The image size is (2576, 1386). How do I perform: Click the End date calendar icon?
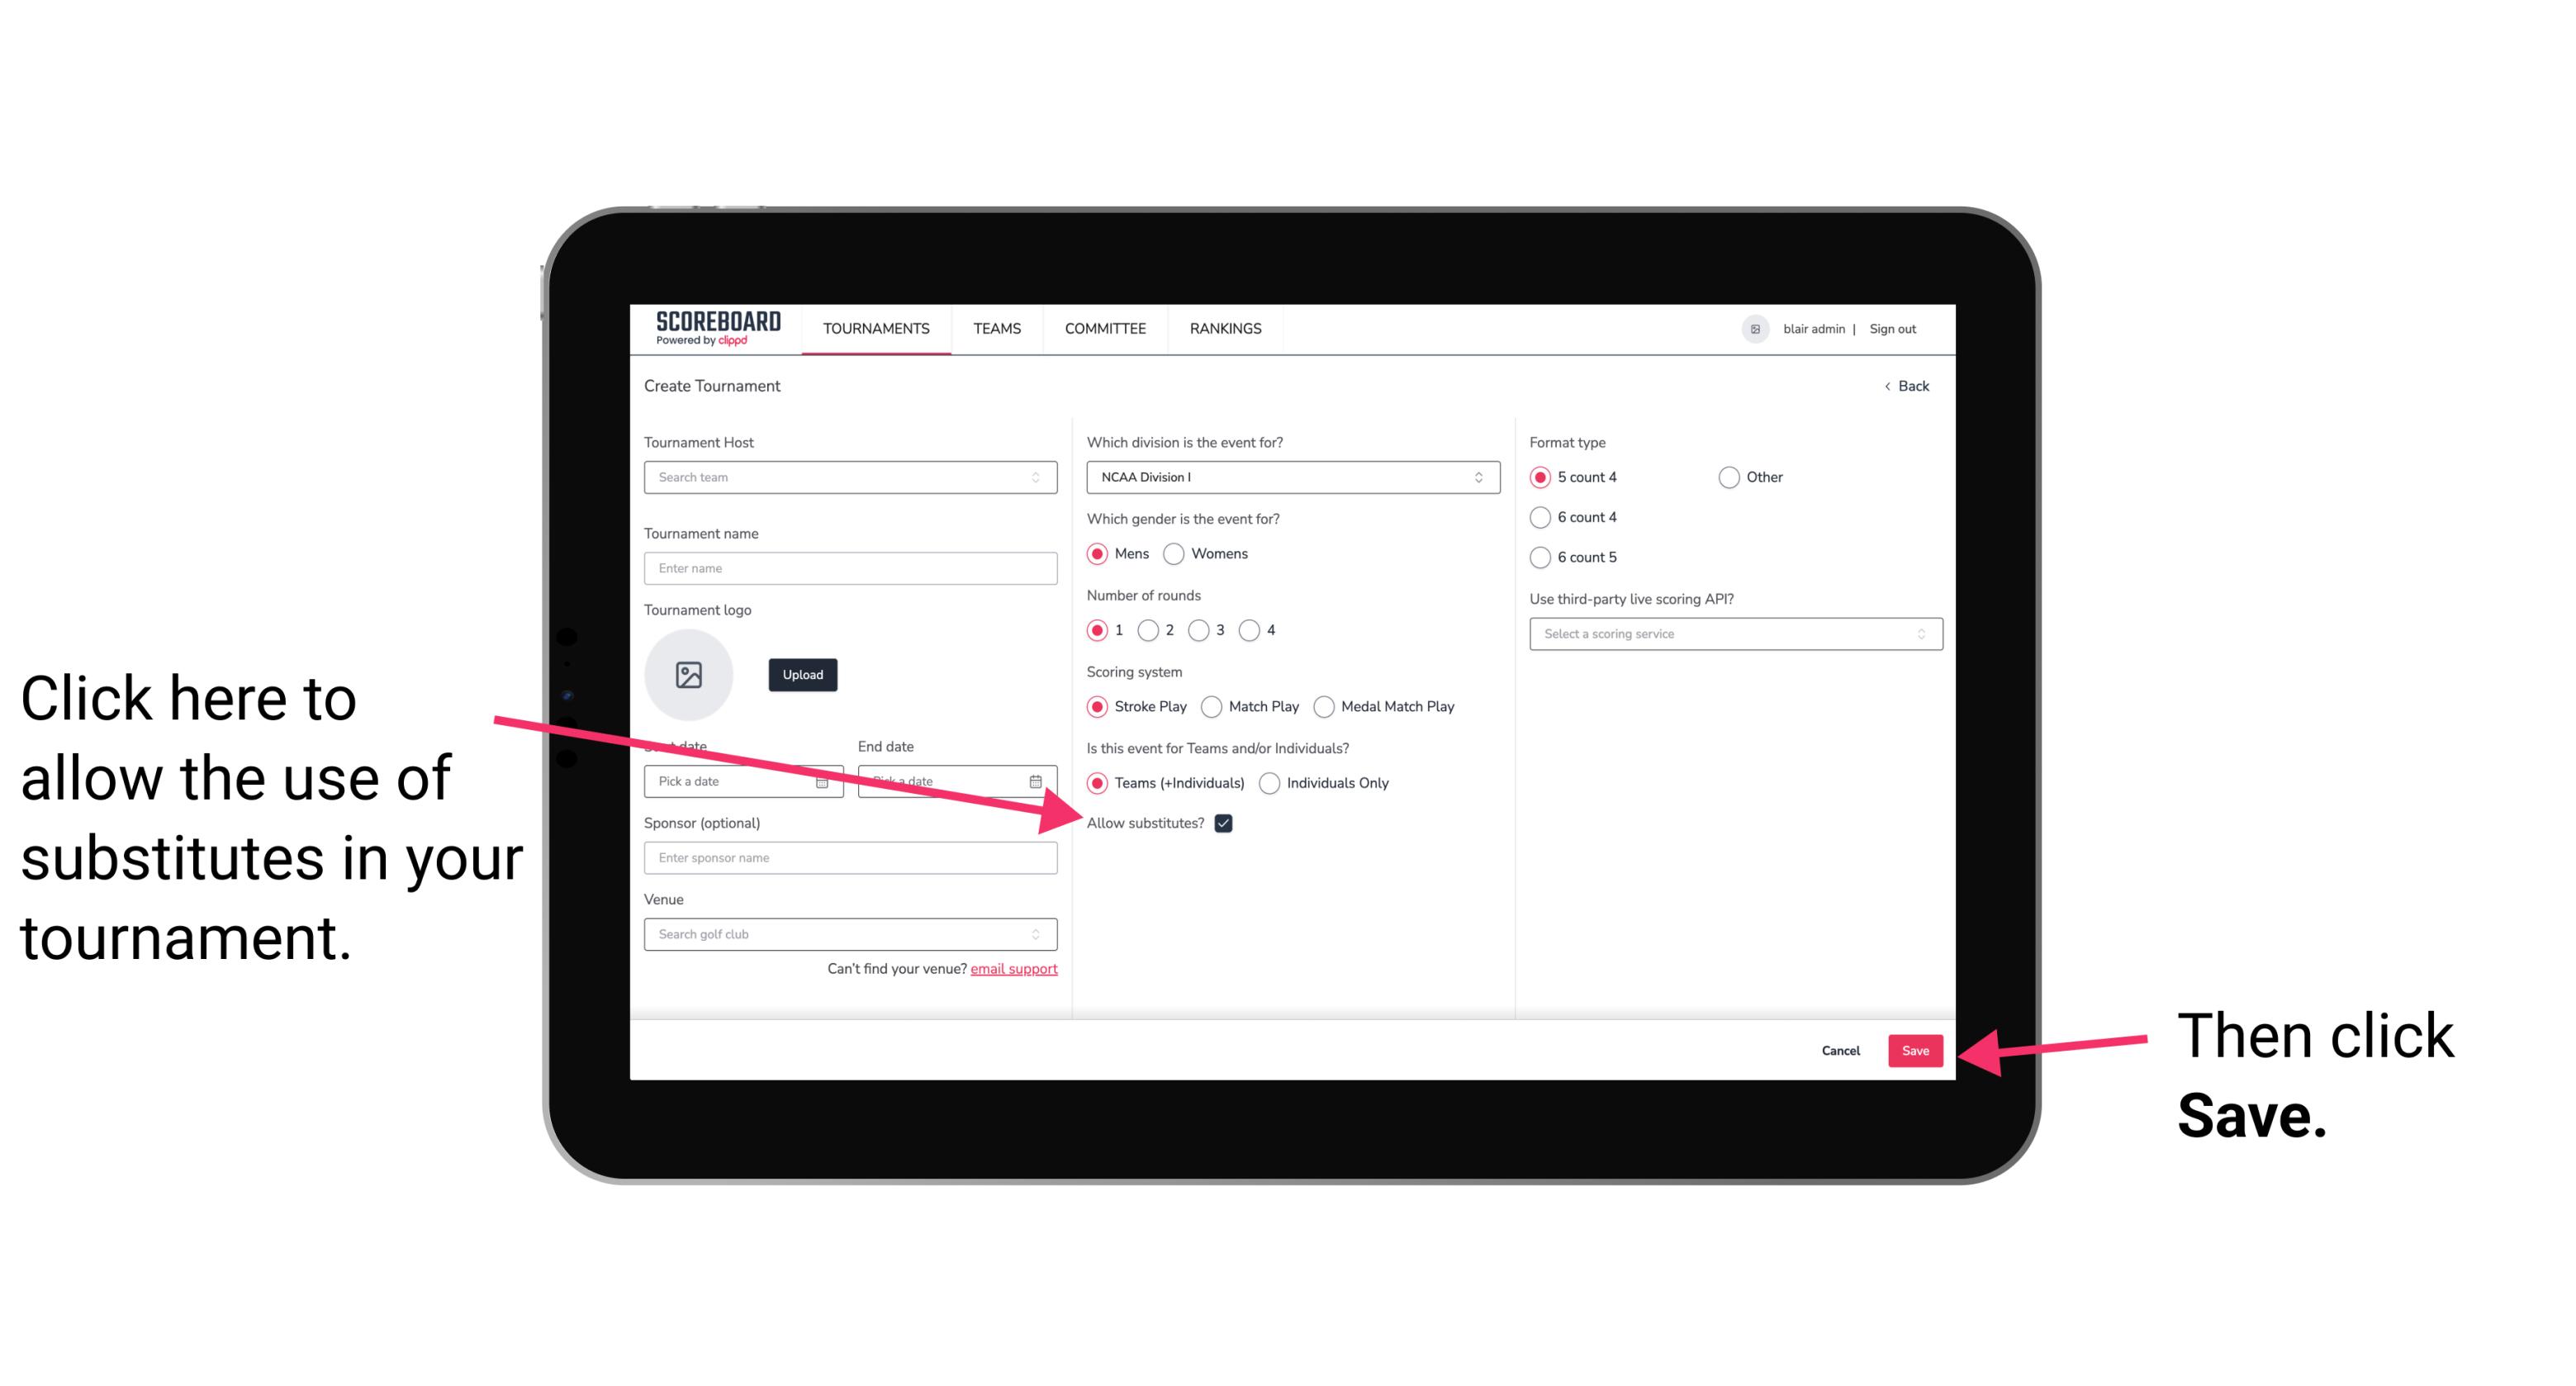pyautogui.click(x=1037, y=780)
